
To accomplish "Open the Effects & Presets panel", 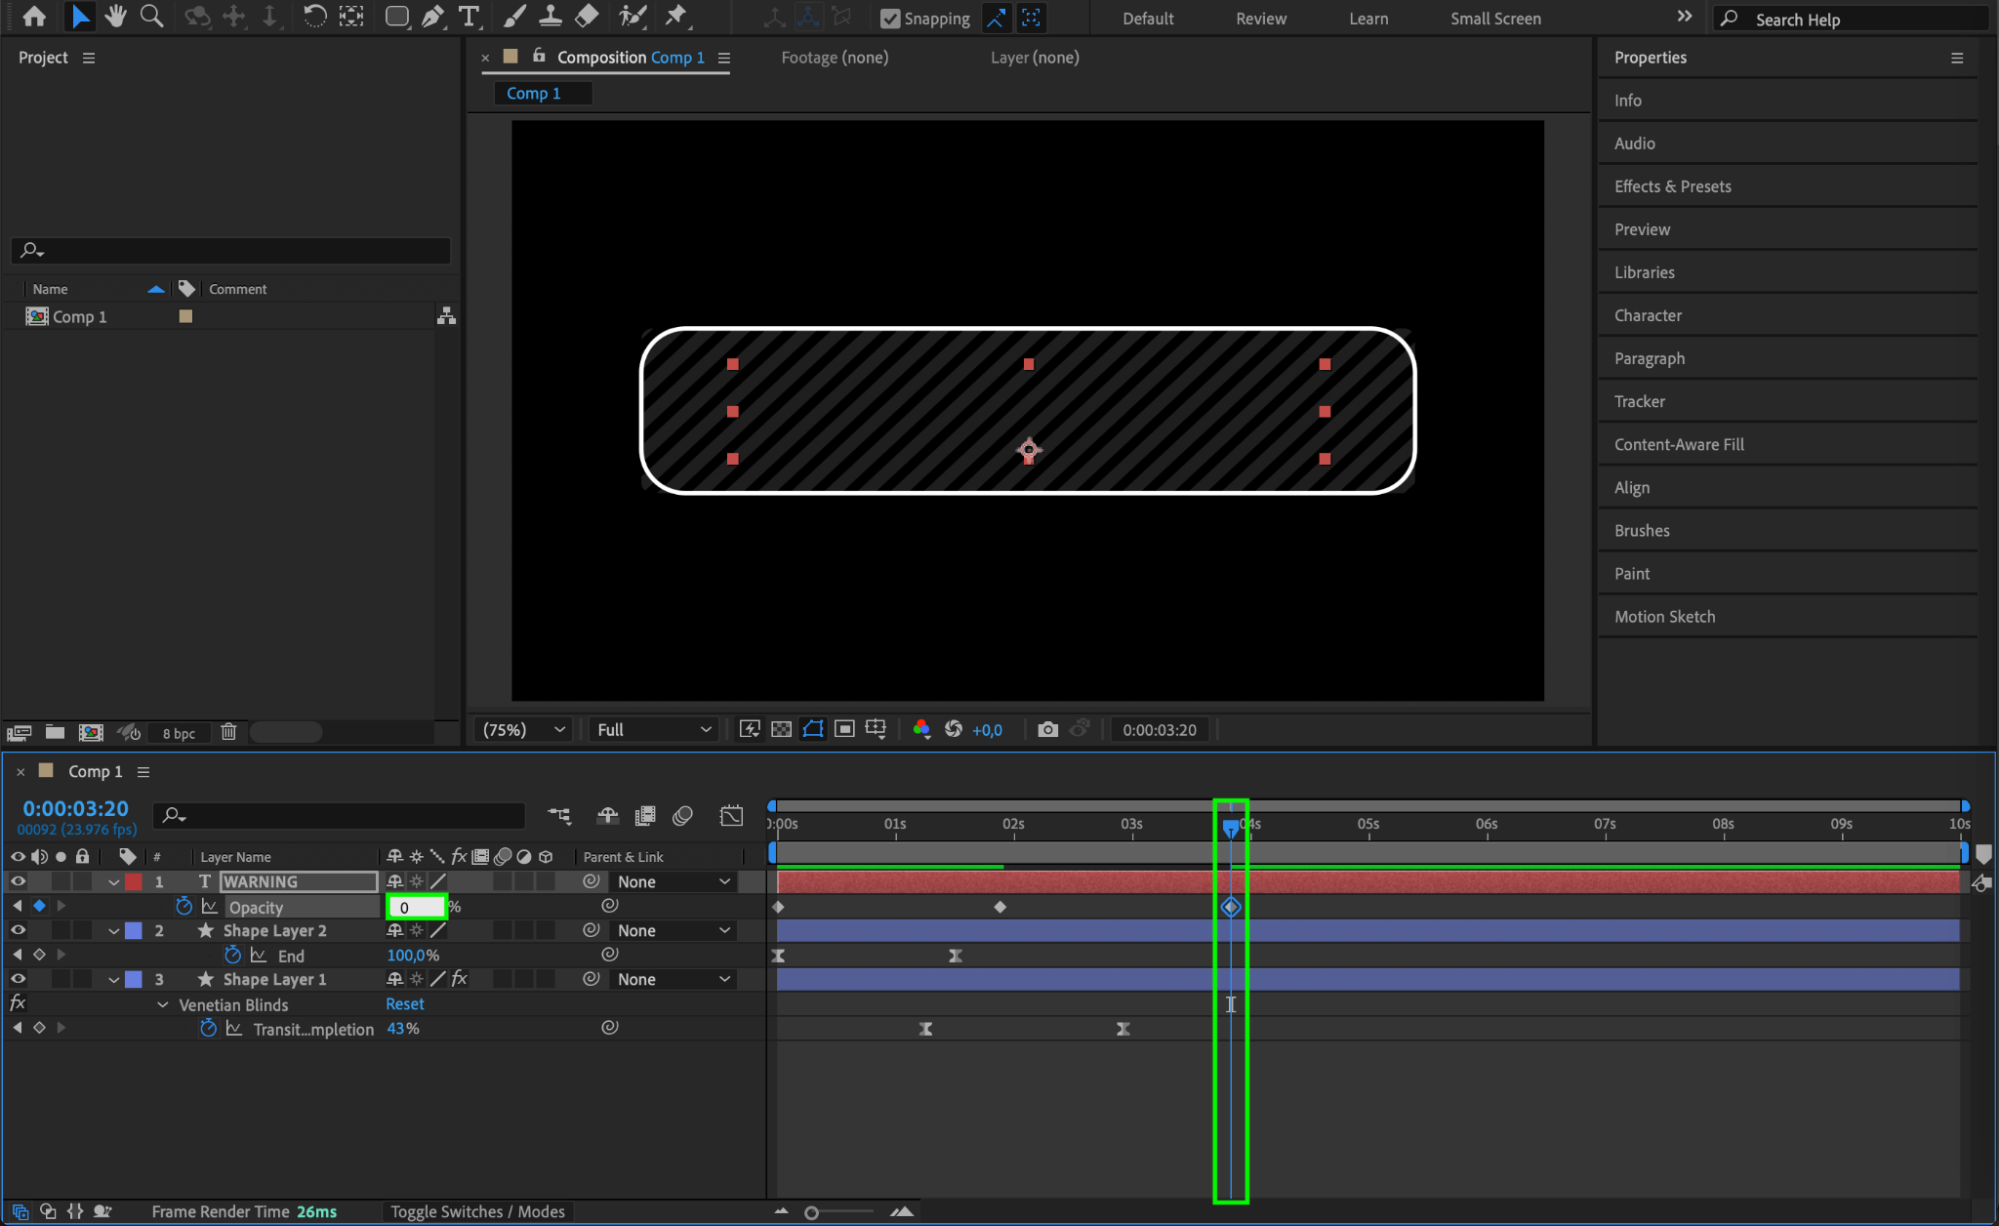I will 1672,186.
